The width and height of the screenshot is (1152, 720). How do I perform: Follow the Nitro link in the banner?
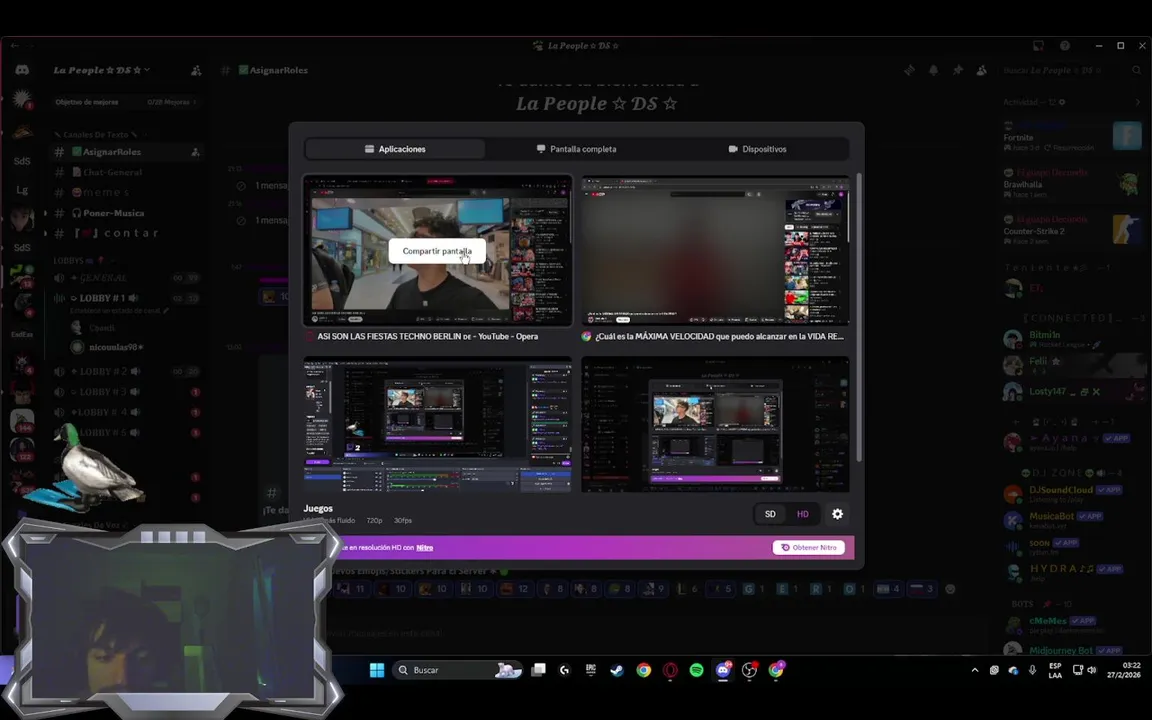pos(425,547)
